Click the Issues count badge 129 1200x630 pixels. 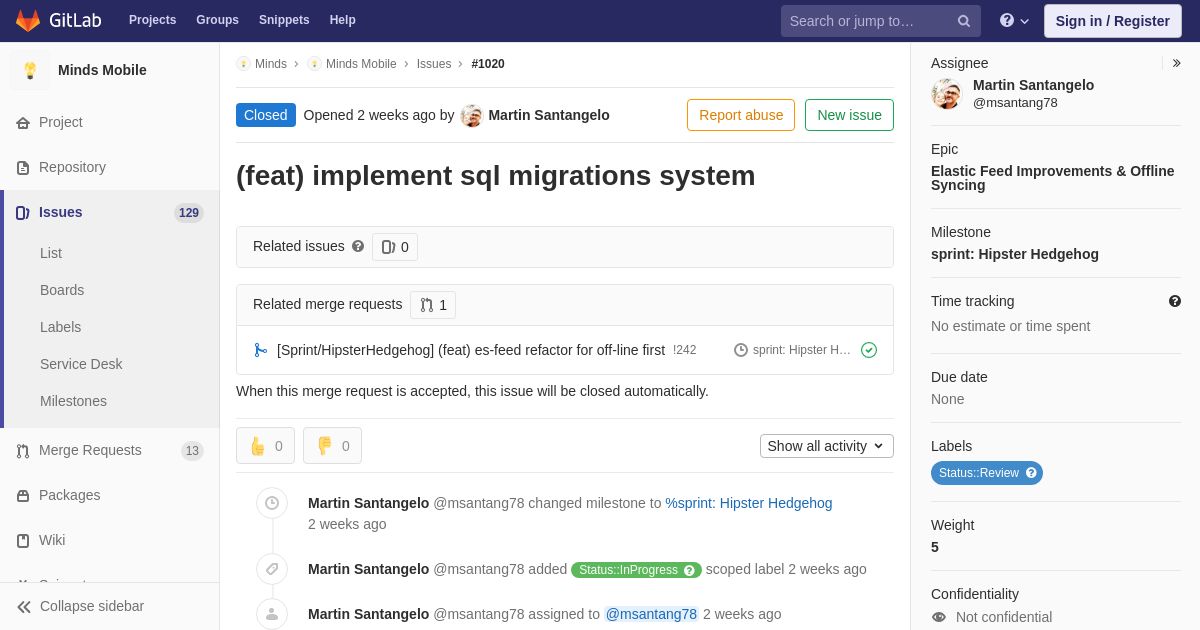tap(189, 213)
